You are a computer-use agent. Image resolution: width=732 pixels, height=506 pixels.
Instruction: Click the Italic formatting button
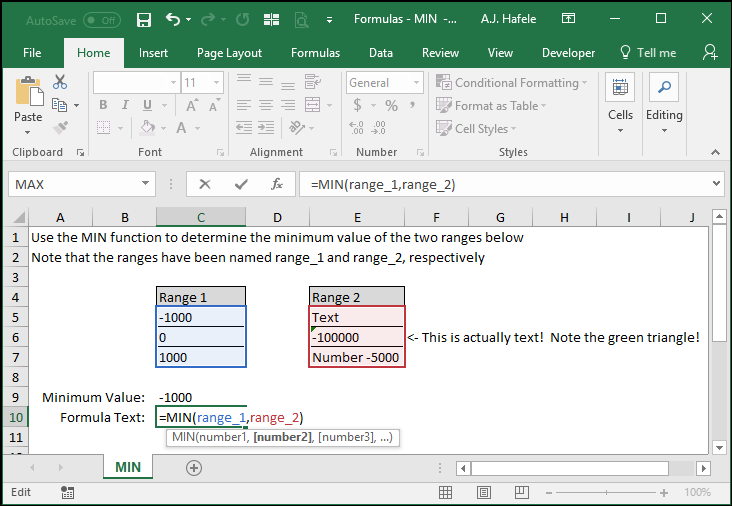pos(125,105)
